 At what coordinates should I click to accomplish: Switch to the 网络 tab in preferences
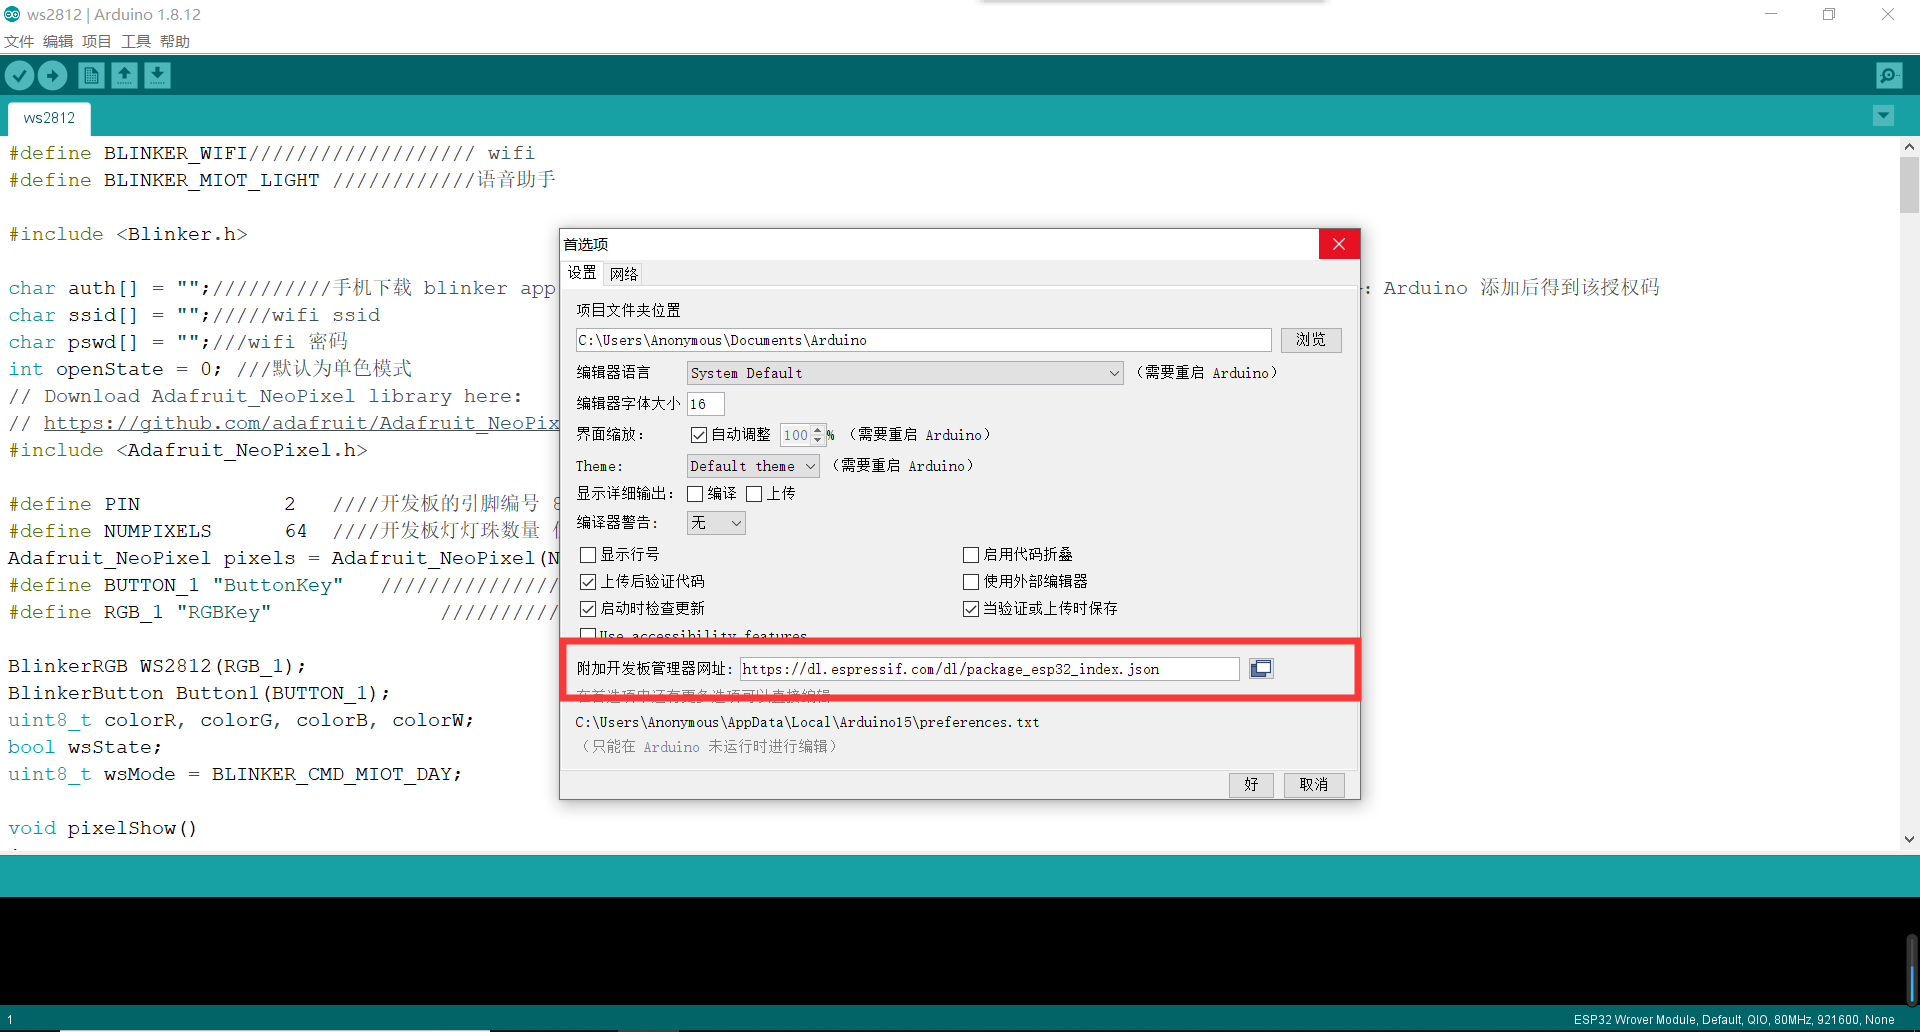624,274
